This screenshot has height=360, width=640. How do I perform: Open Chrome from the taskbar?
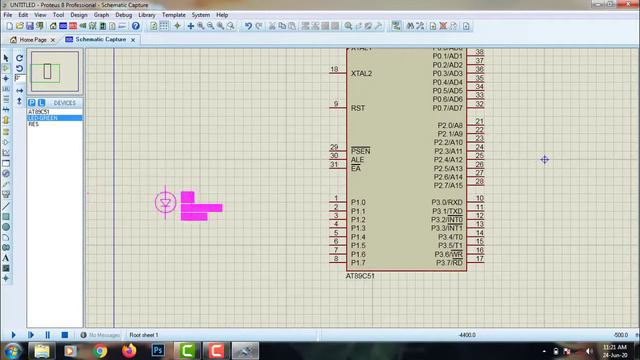(100, 351)
